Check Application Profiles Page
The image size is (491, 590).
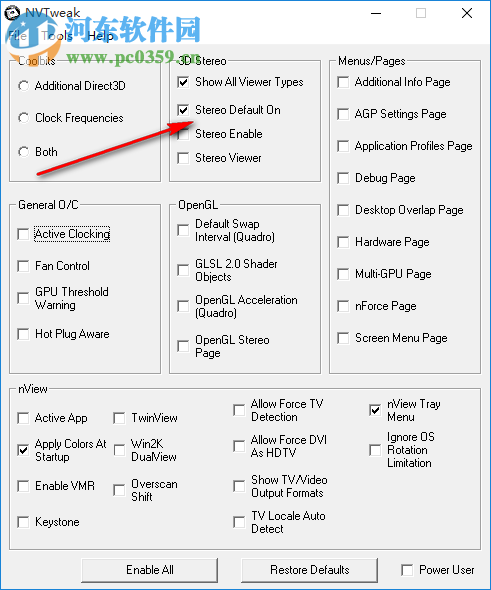[x=343, y=146]
